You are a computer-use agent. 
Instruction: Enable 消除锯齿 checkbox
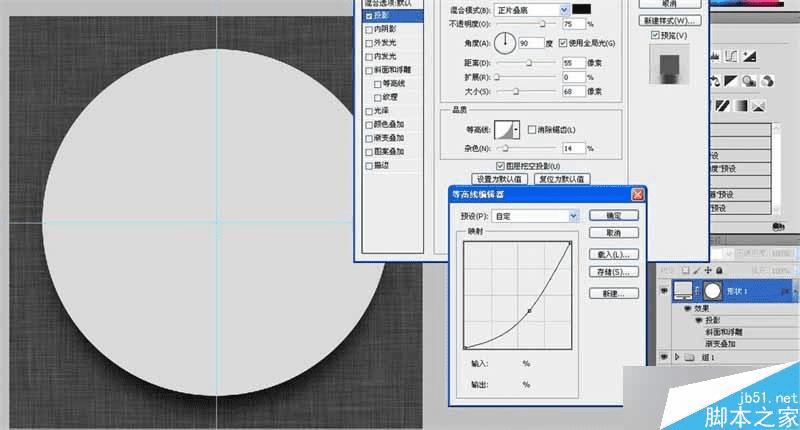(532, 130)
